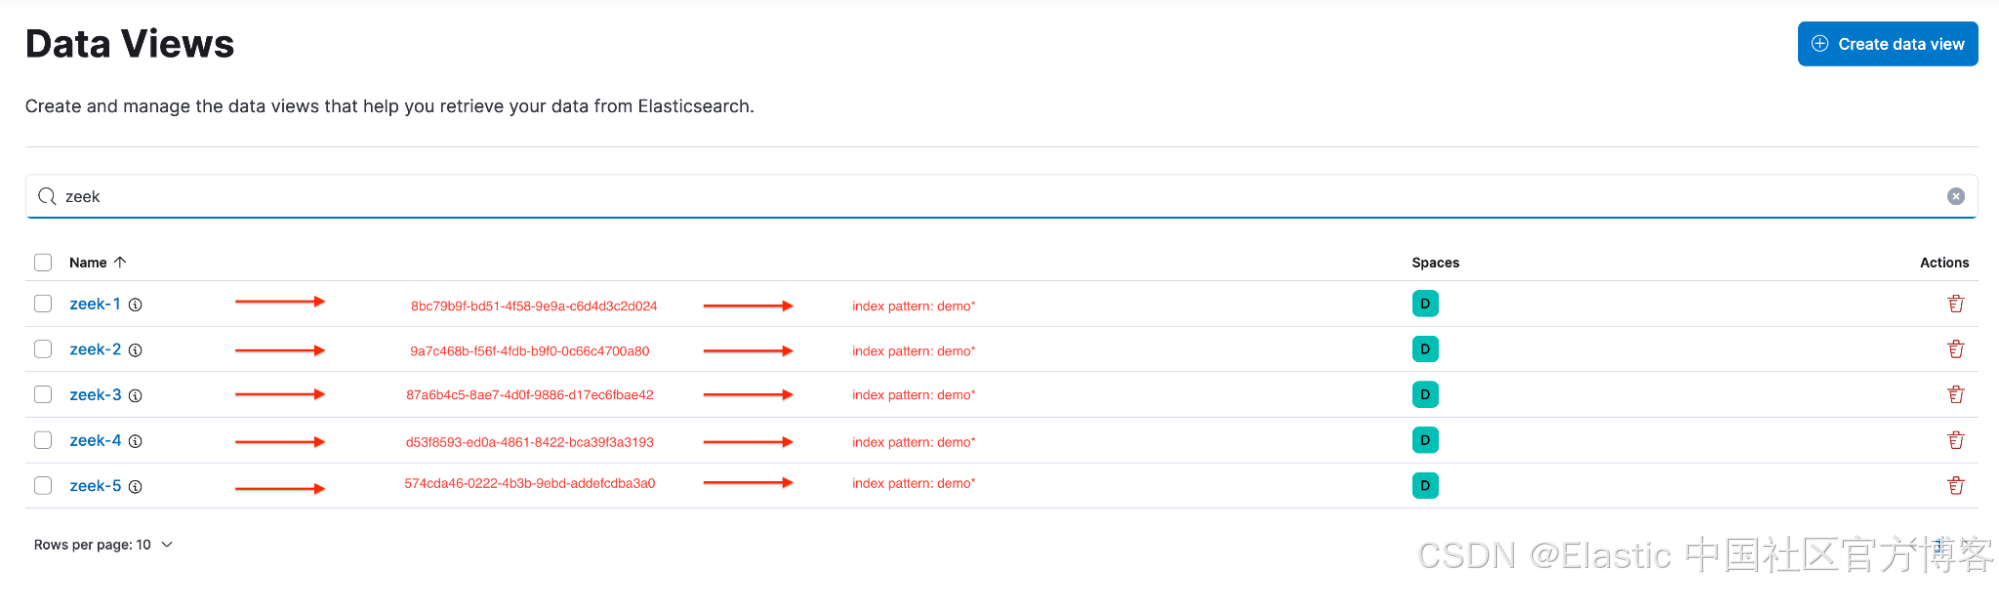The width and height of the screenshot is (1999, 589).
Task: Show info icon next to zeek-3
Action: click(x=135, y=396)
